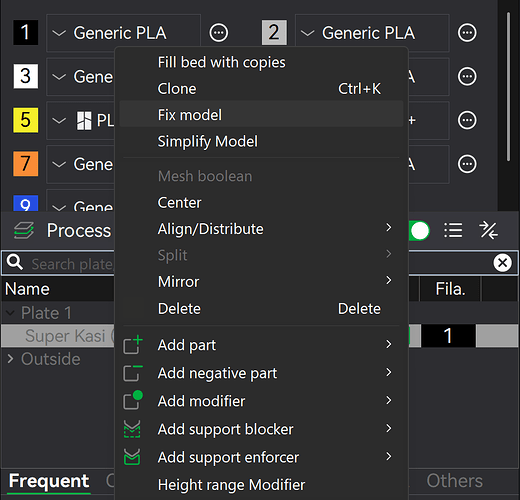Open options for filament 2 Generic PLA
The image size is (520, 500).
[x=467, y=33]
